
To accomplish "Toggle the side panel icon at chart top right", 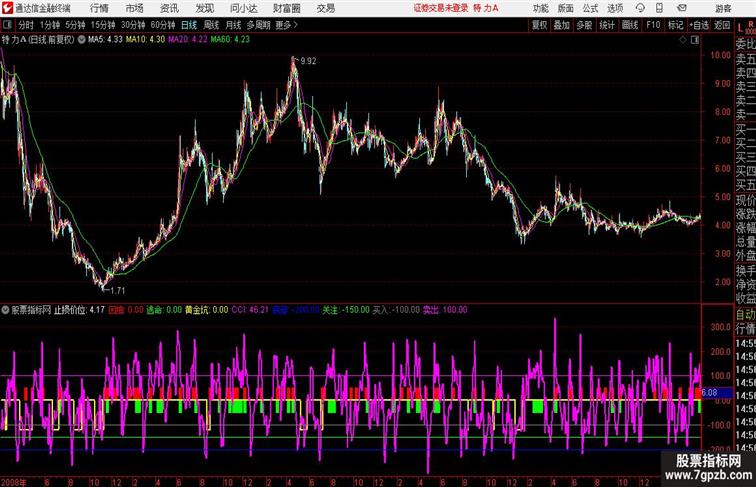I will tap(695, 40).
